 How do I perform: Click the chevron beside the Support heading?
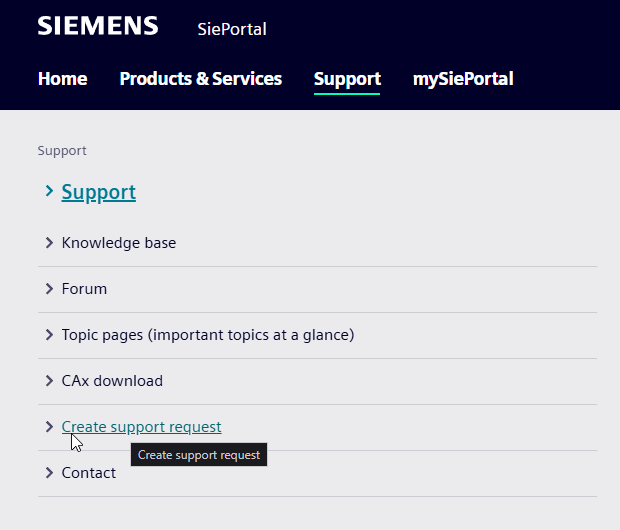point(49,191)
